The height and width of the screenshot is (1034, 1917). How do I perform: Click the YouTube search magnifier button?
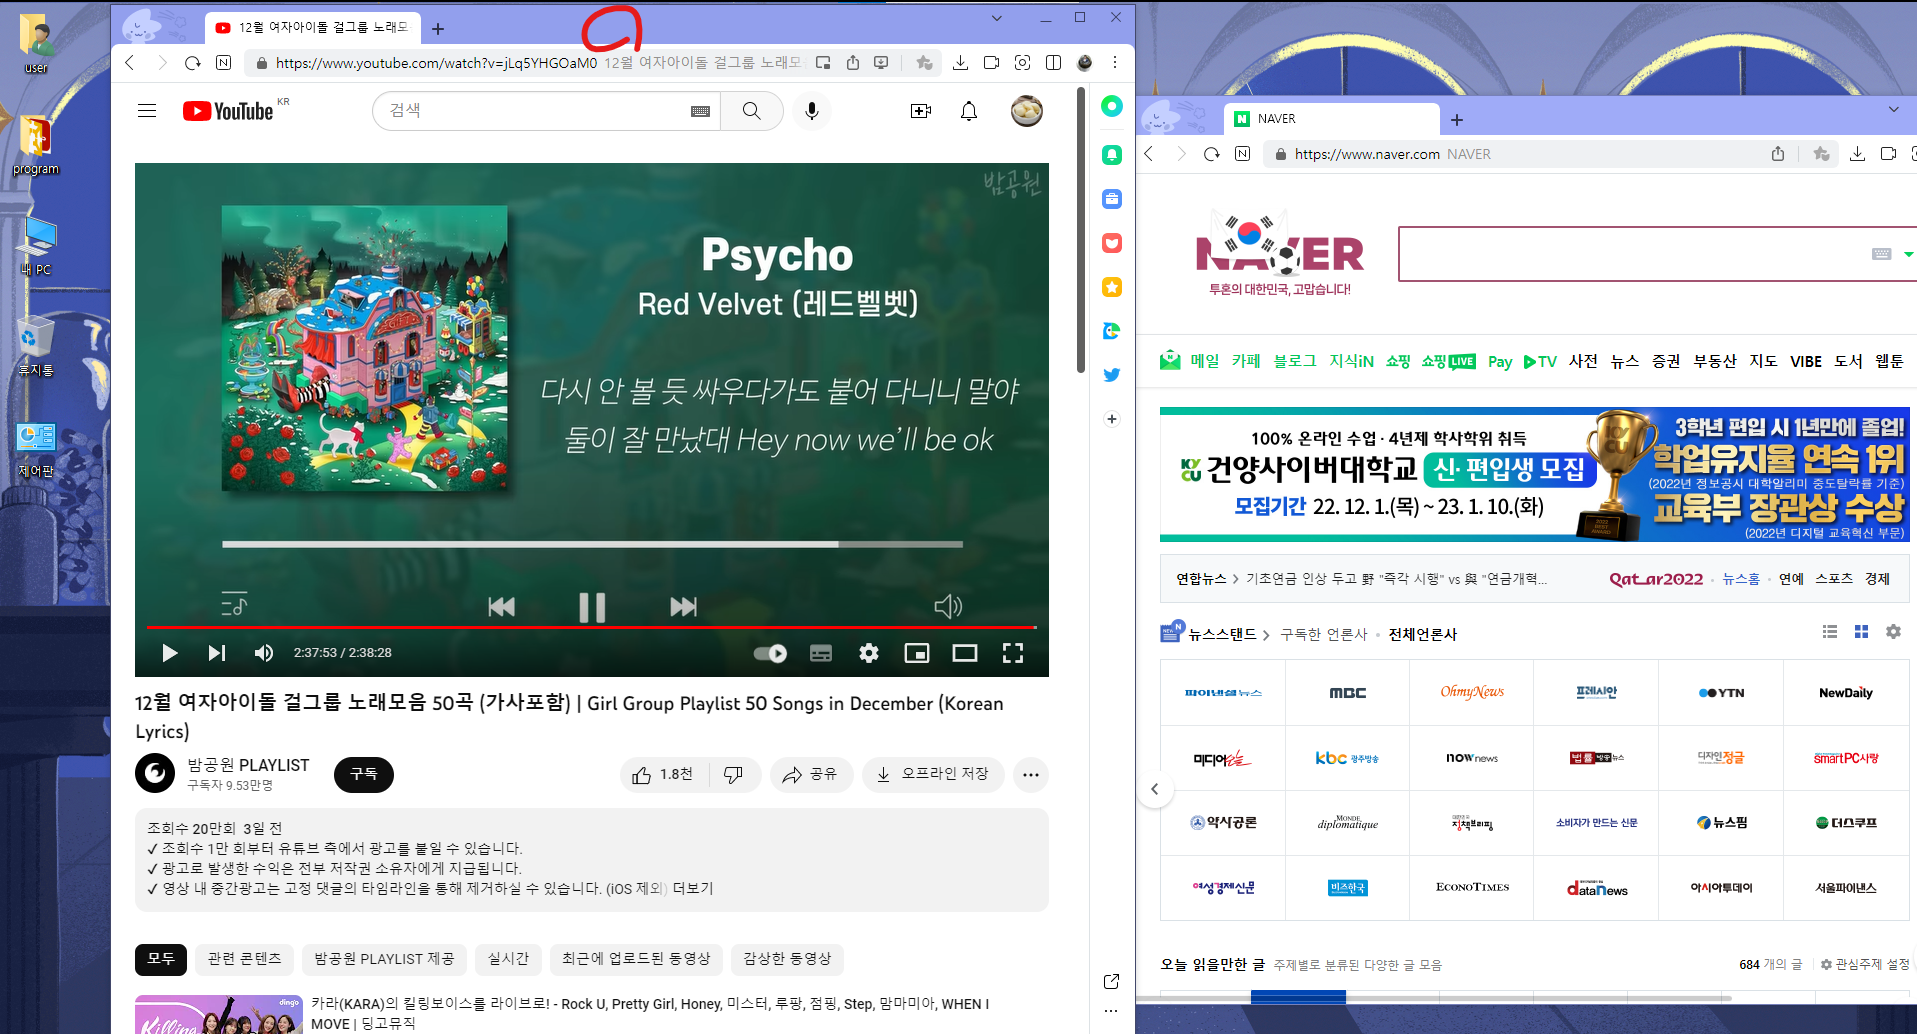[x=752, y=111]
